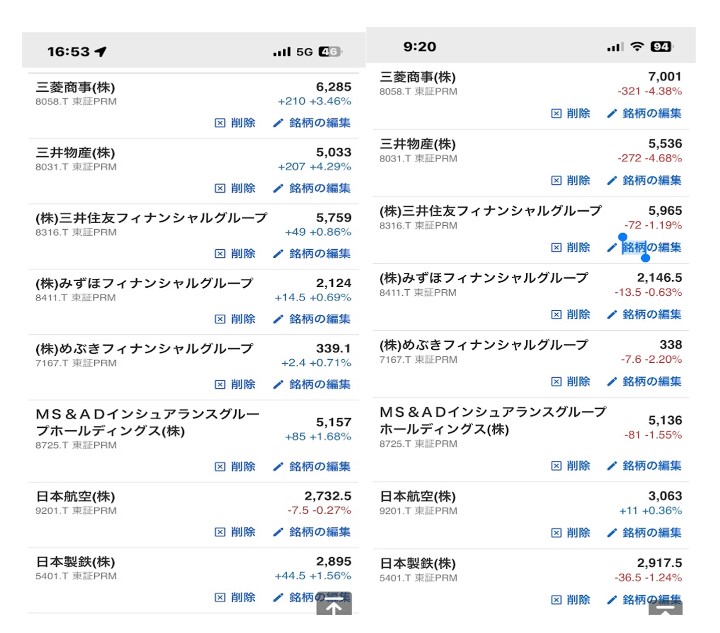720x633 pixels.
Task: Tap the -272 -4.68% change value
Action: click(650, 158)
